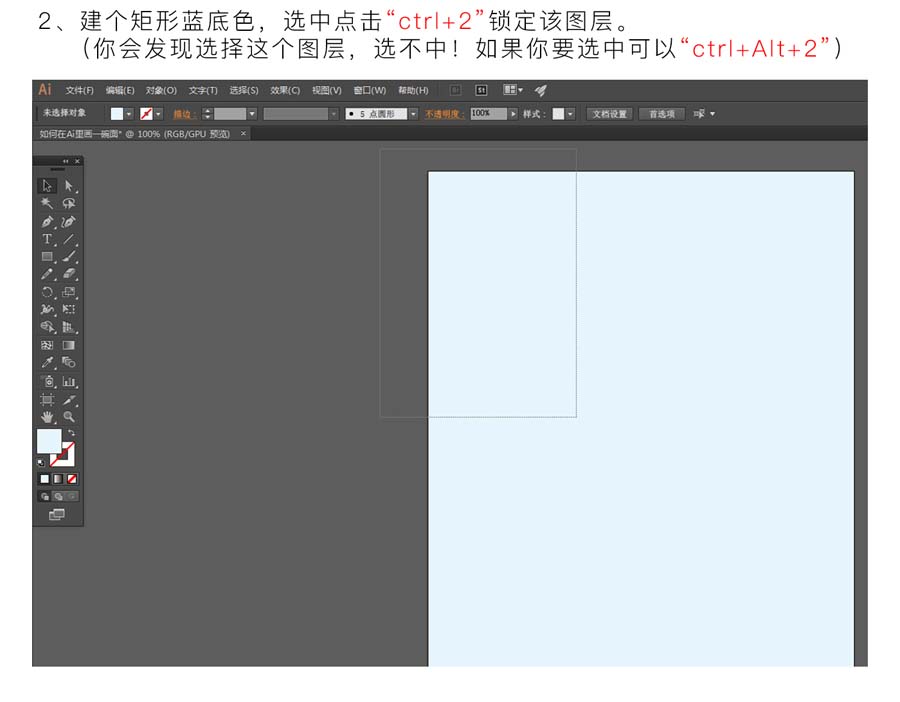Open the 样式 graphic style dropdown
The height and width of the screenshot is (702, 900).
pyautogui.click(x=570, y=114)
